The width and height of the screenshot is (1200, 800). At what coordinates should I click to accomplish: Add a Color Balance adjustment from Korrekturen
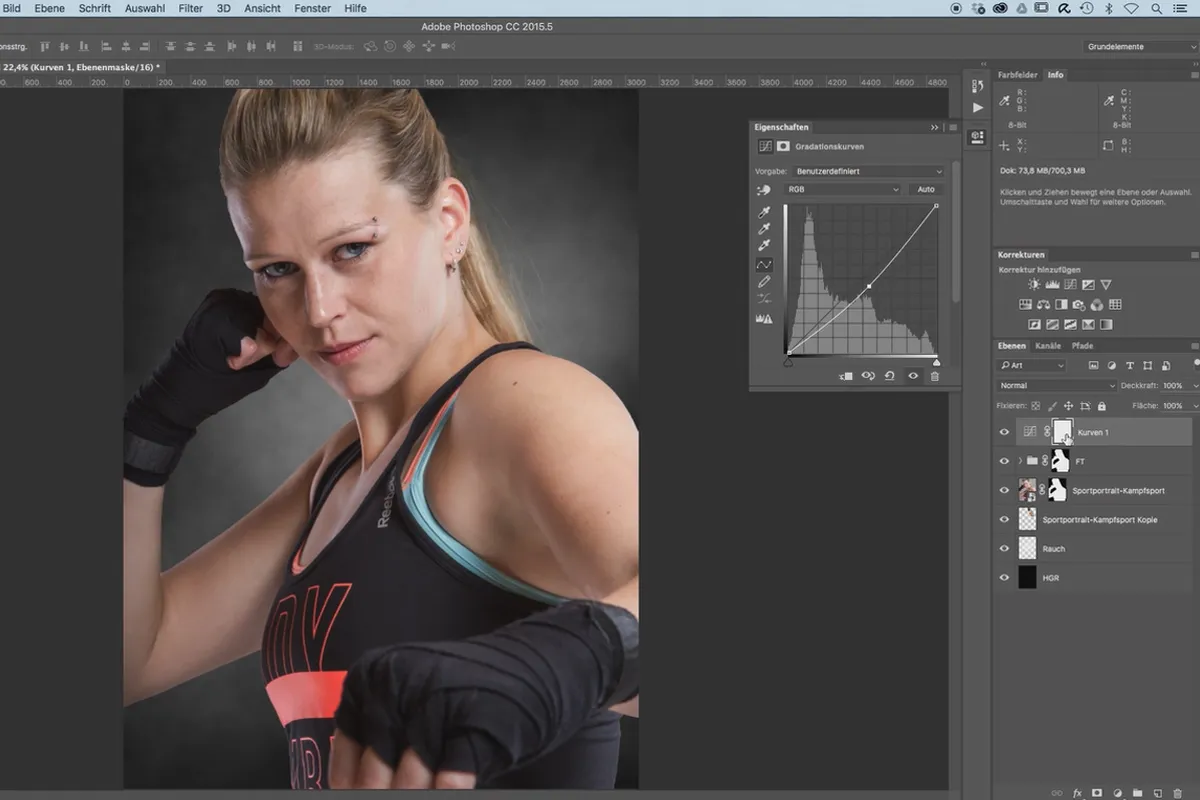[1043, 305]
